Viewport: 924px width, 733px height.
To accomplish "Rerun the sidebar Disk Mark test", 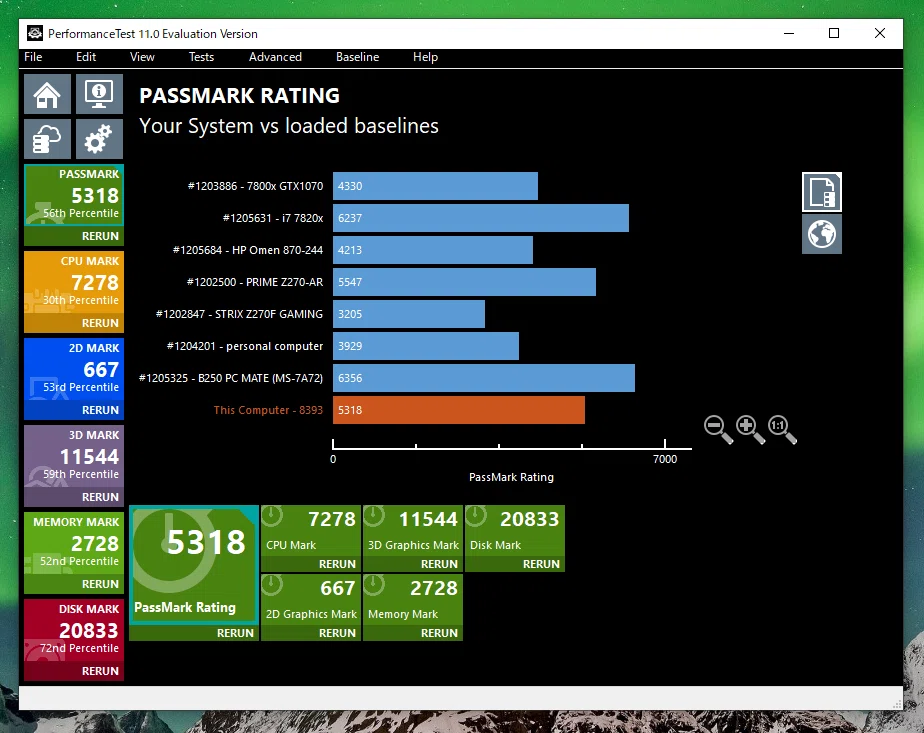I will pyautogui.click(x=74, y=671).
